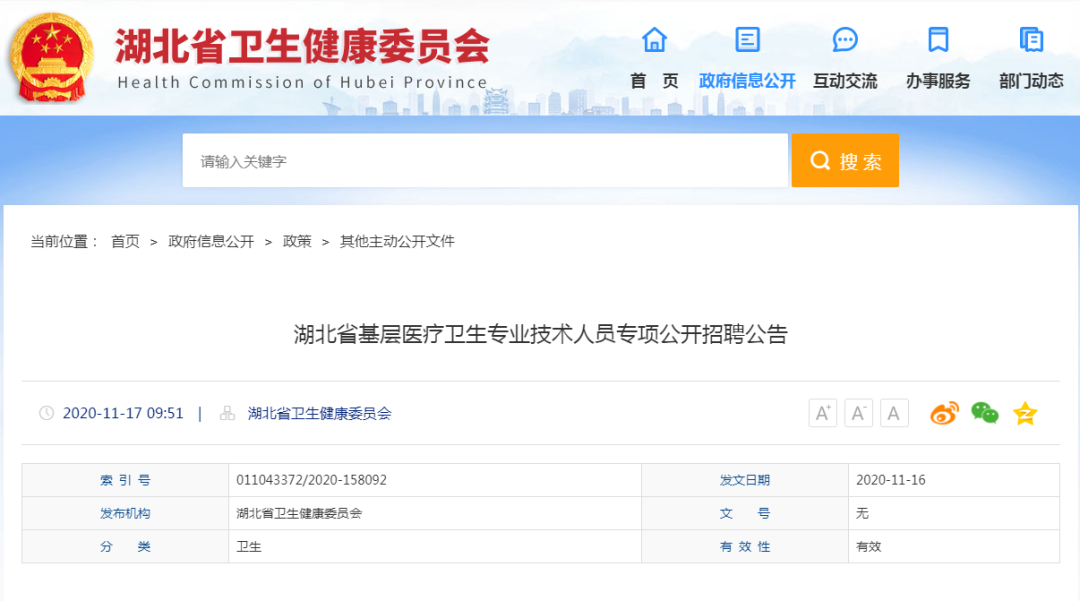
Task: Share the article via the Weibo icon
Action: (x=944, y=412)
